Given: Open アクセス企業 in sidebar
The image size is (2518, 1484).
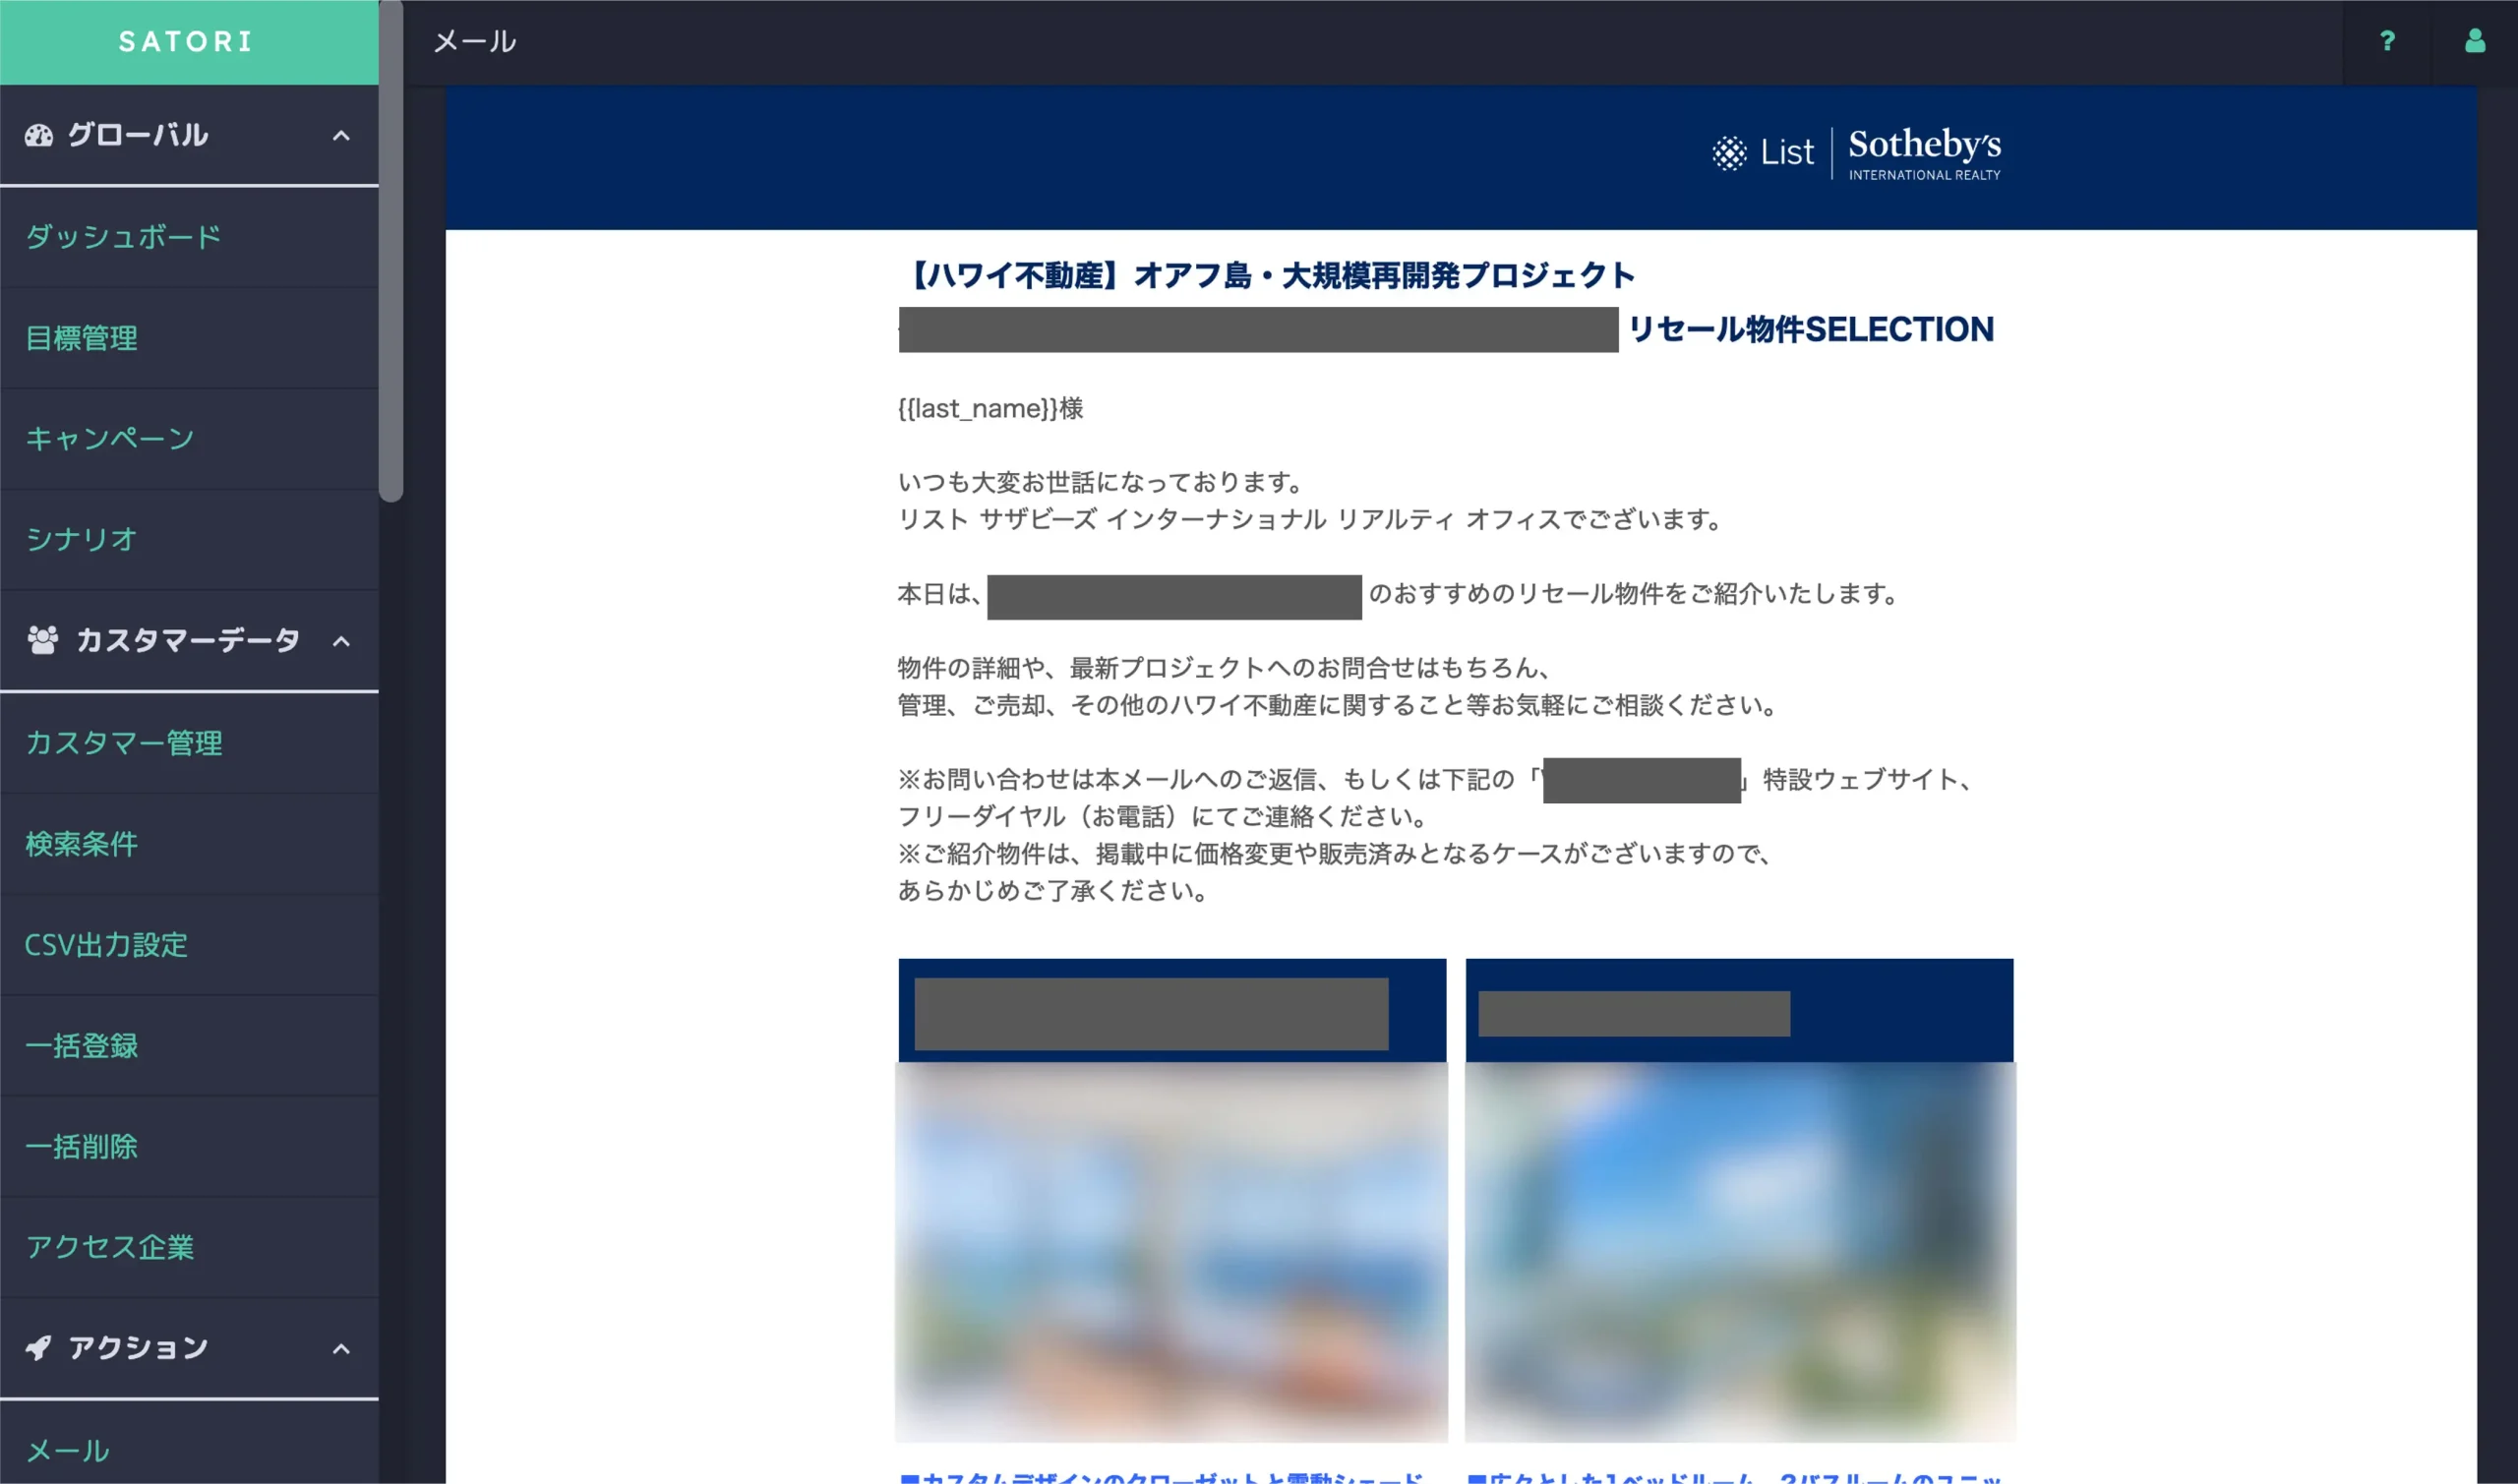Looking at the screenshot, I should pyautogui.click(x=110, y=1247).
